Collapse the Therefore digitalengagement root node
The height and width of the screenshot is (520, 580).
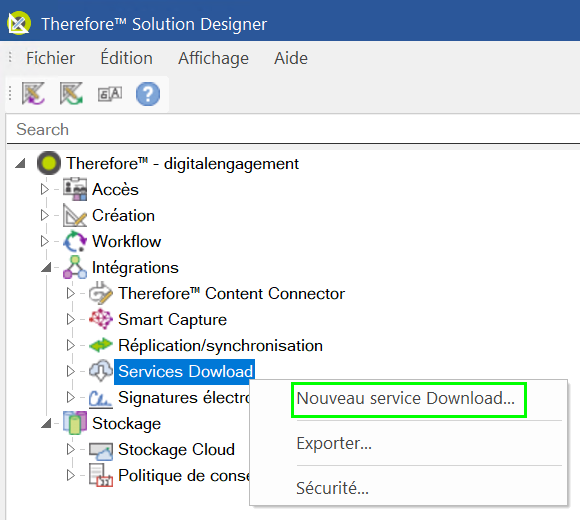(20, 163)
